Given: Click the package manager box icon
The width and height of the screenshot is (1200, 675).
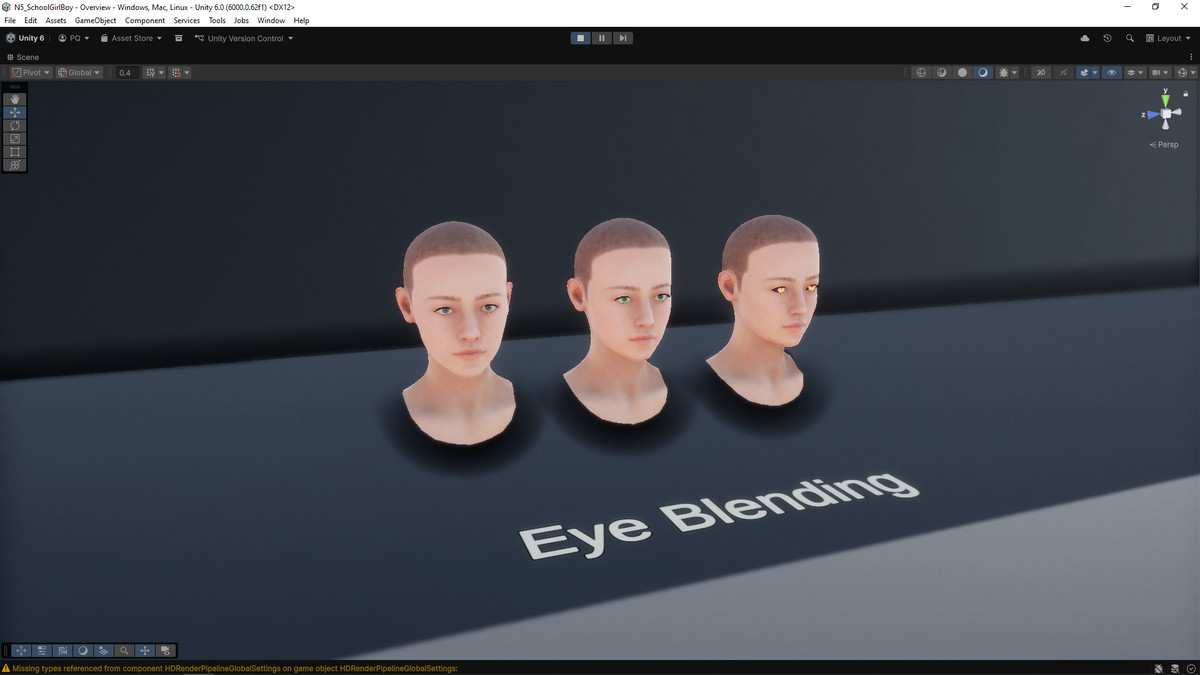Looking at the screenshot, I should 178,38.
